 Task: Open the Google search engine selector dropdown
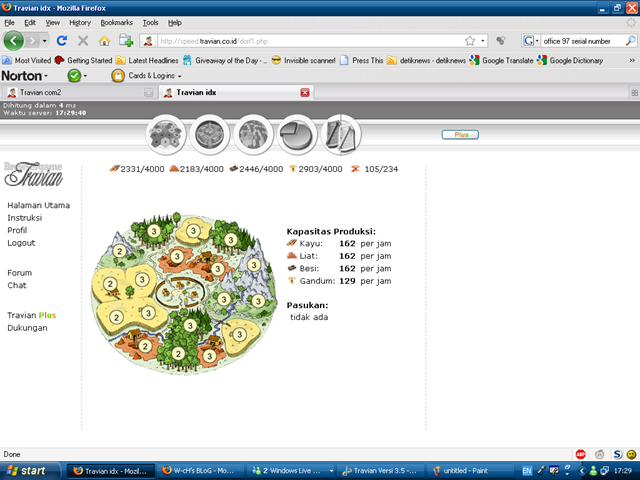531,41
